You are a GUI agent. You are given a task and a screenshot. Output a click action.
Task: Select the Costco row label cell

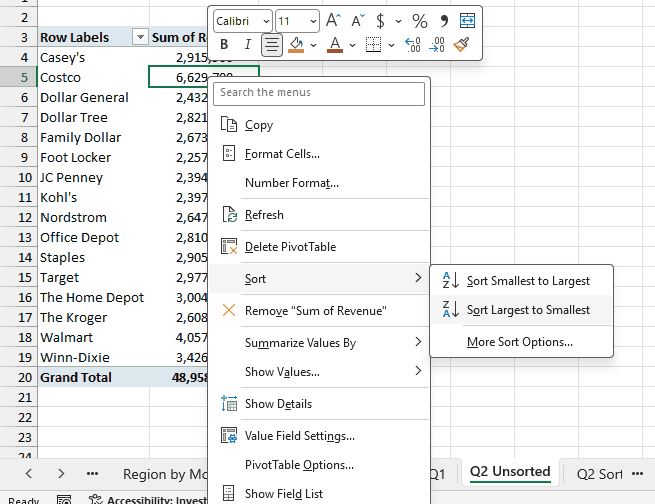pos(93,77)
